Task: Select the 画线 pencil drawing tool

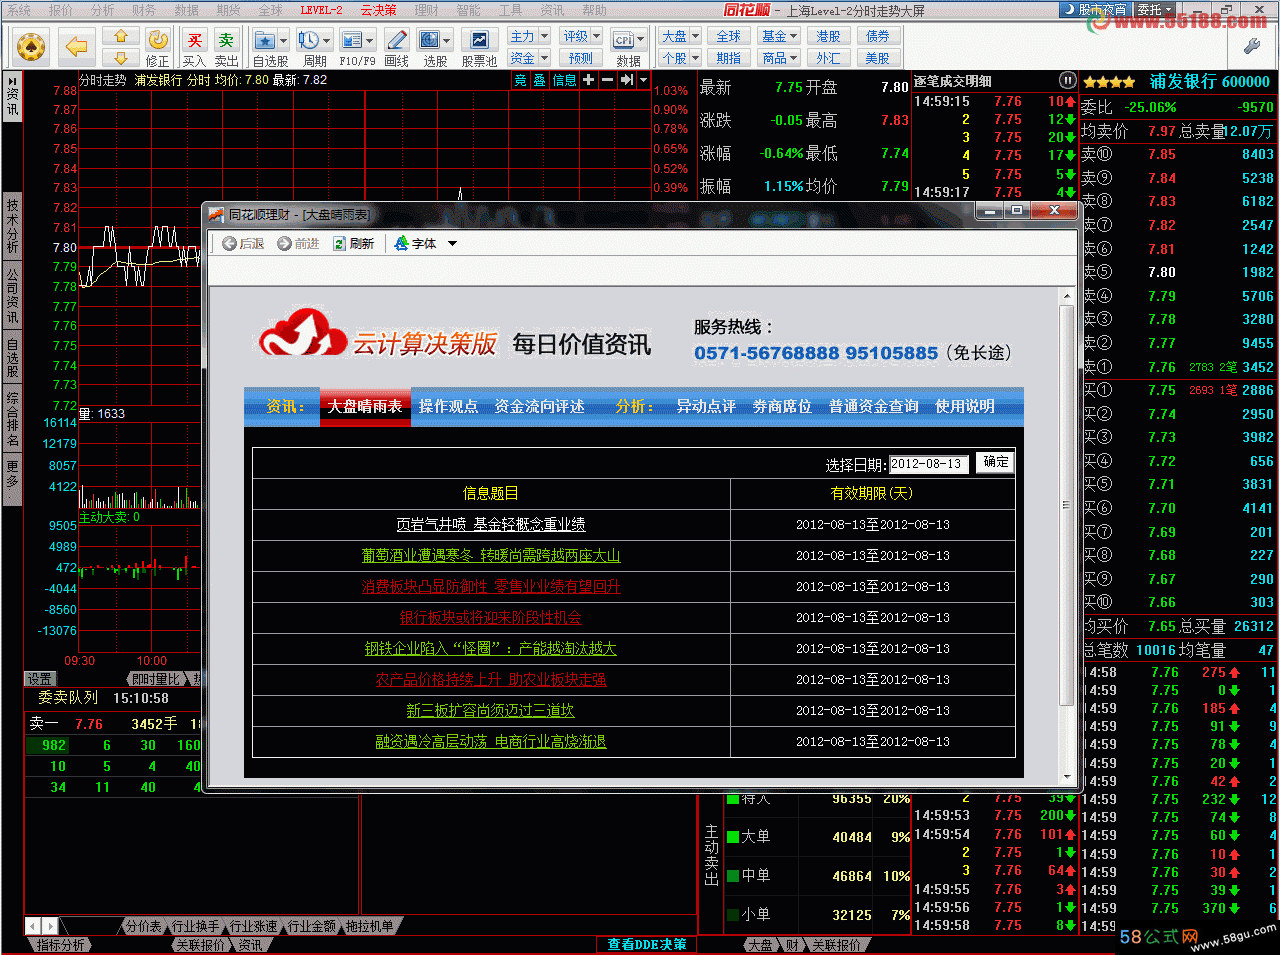Action: 397,40
